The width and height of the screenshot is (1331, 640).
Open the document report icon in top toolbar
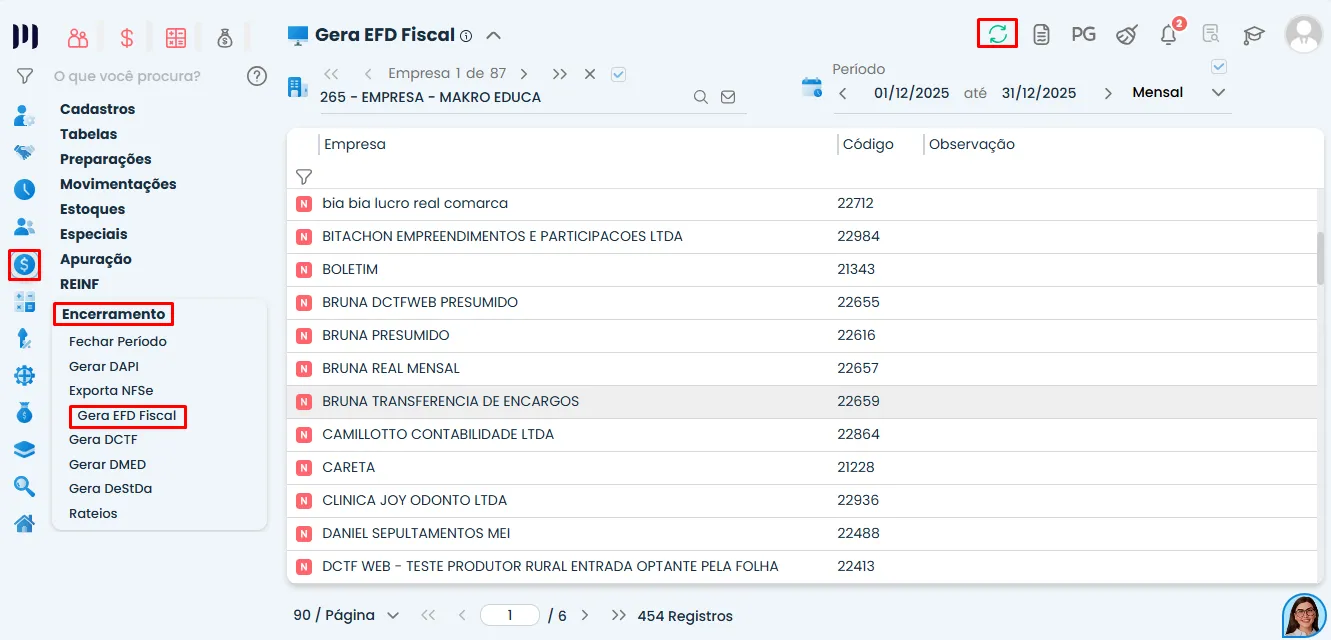(1041, 35)
